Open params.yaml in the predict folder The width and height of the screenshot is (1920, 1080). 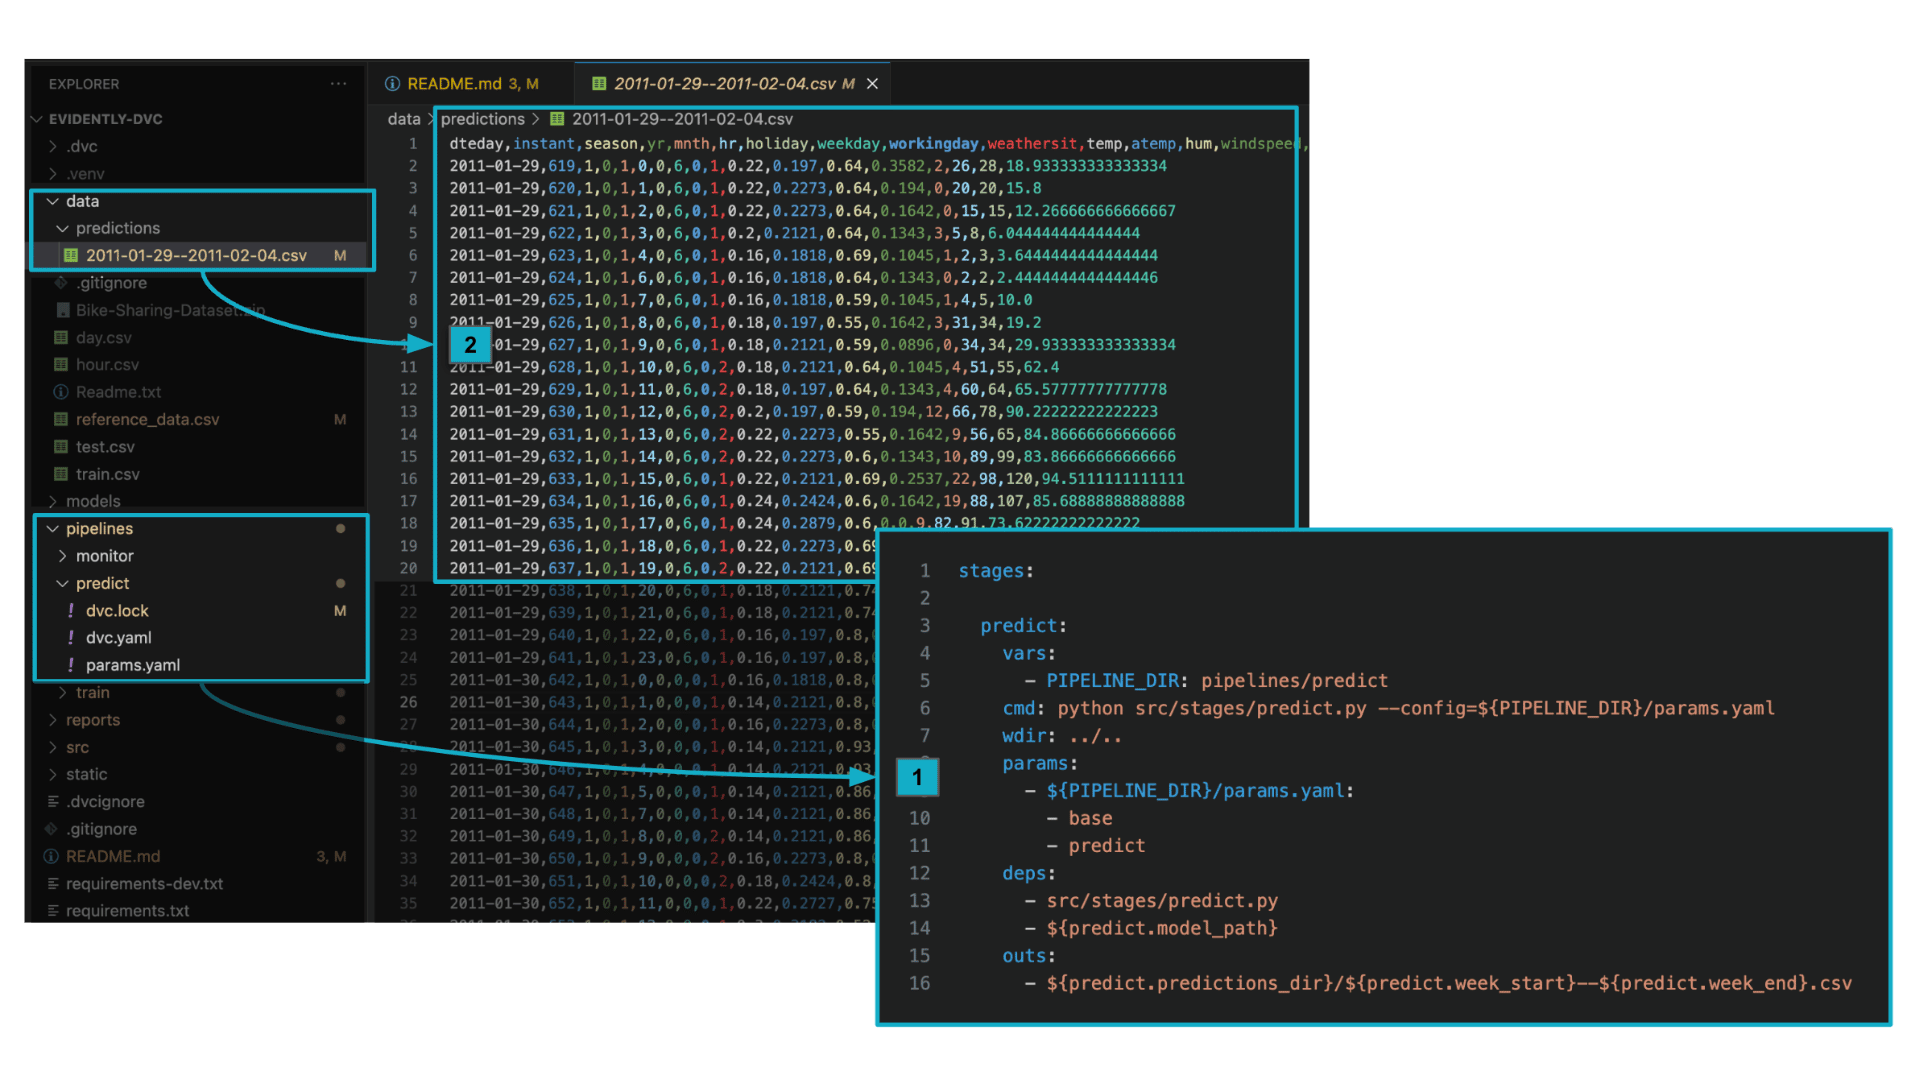(132, 666)
